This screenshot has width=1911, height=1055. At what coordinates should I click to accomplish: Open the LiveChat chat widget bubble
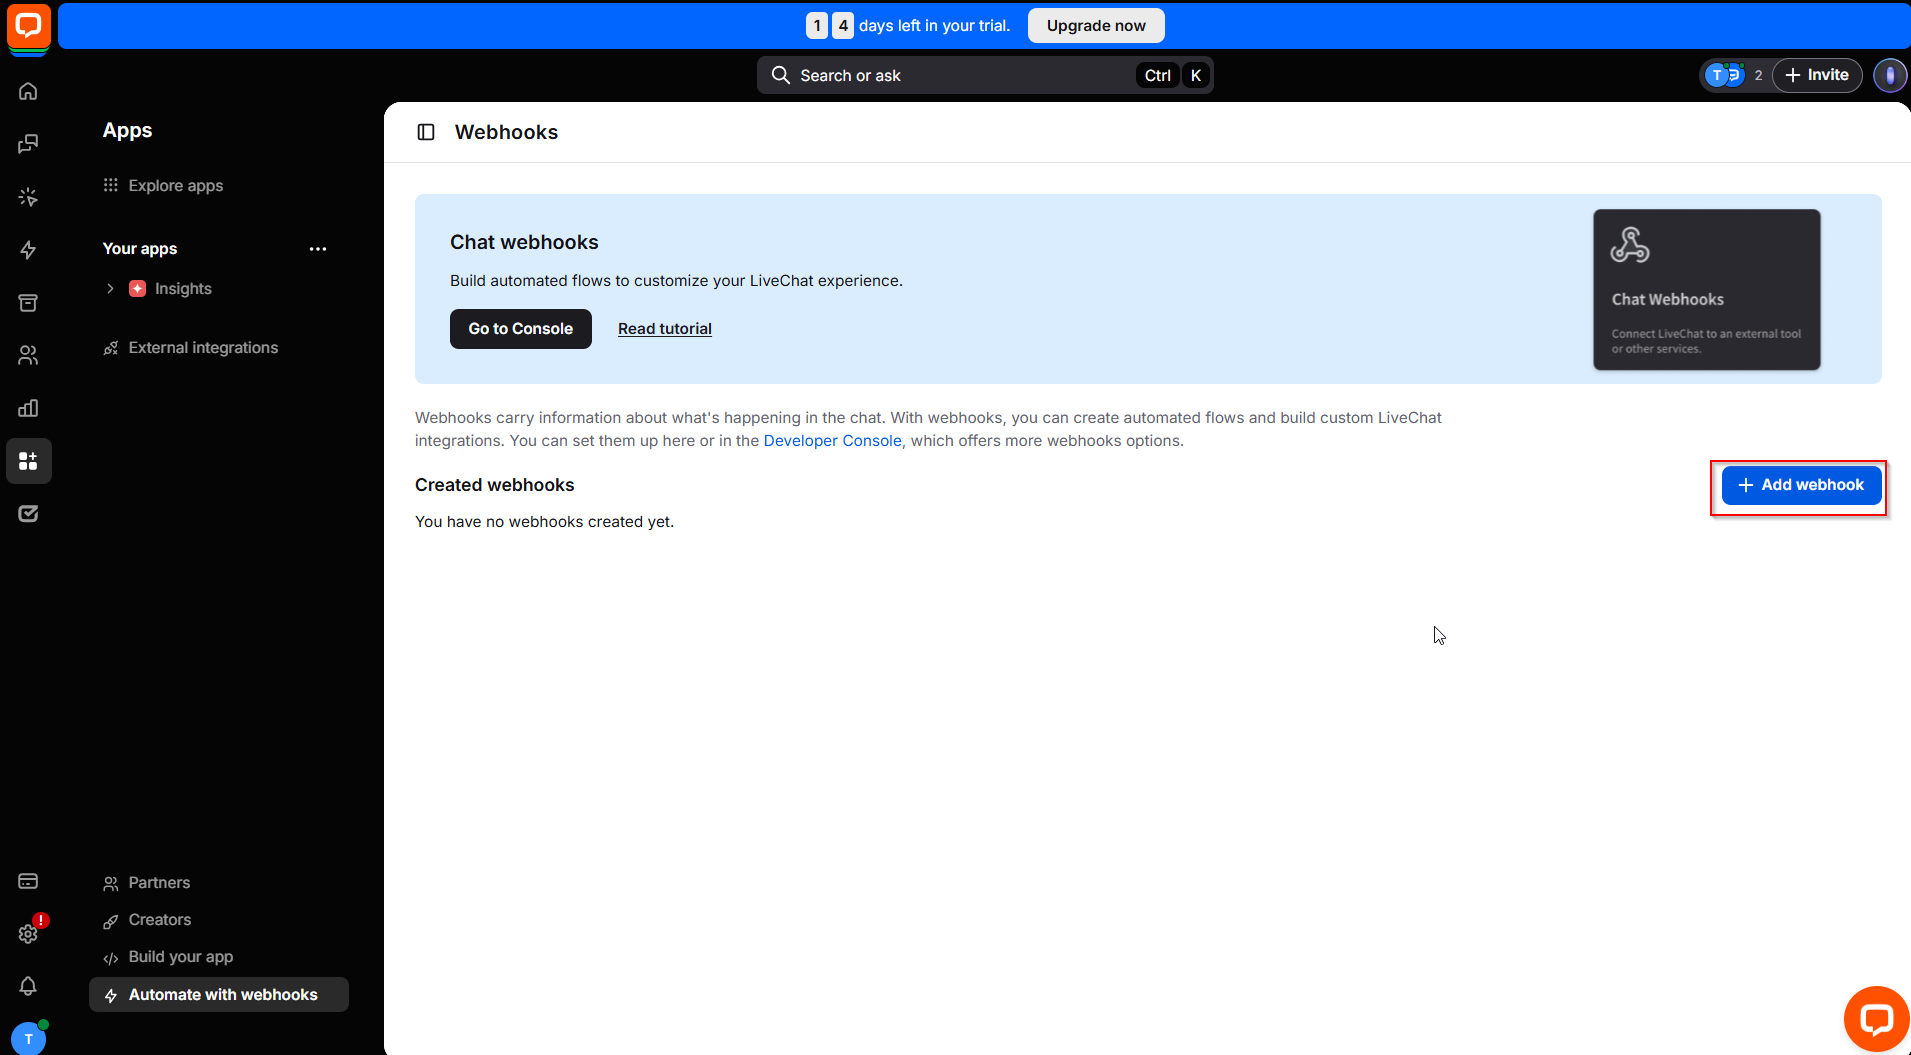1876,1019
